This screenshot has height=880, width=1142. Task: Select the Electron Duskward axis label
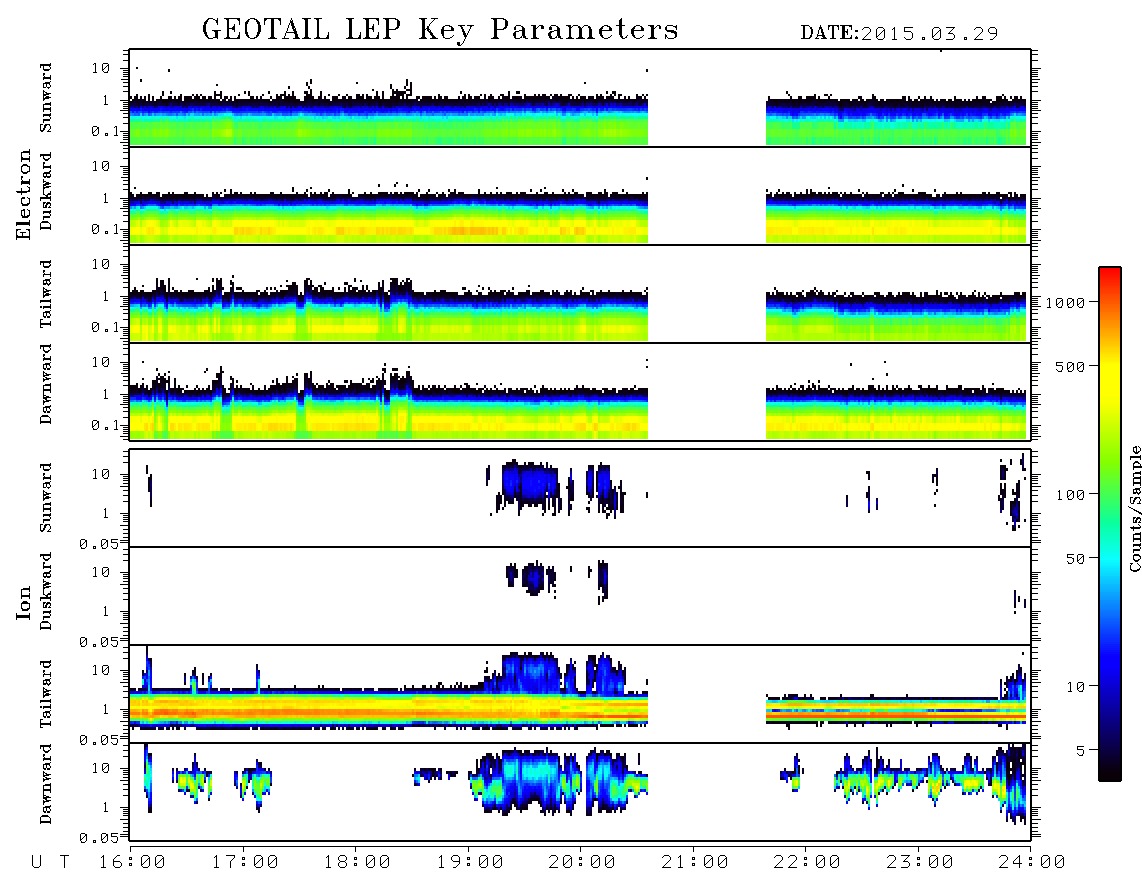[x=46, y=191]
